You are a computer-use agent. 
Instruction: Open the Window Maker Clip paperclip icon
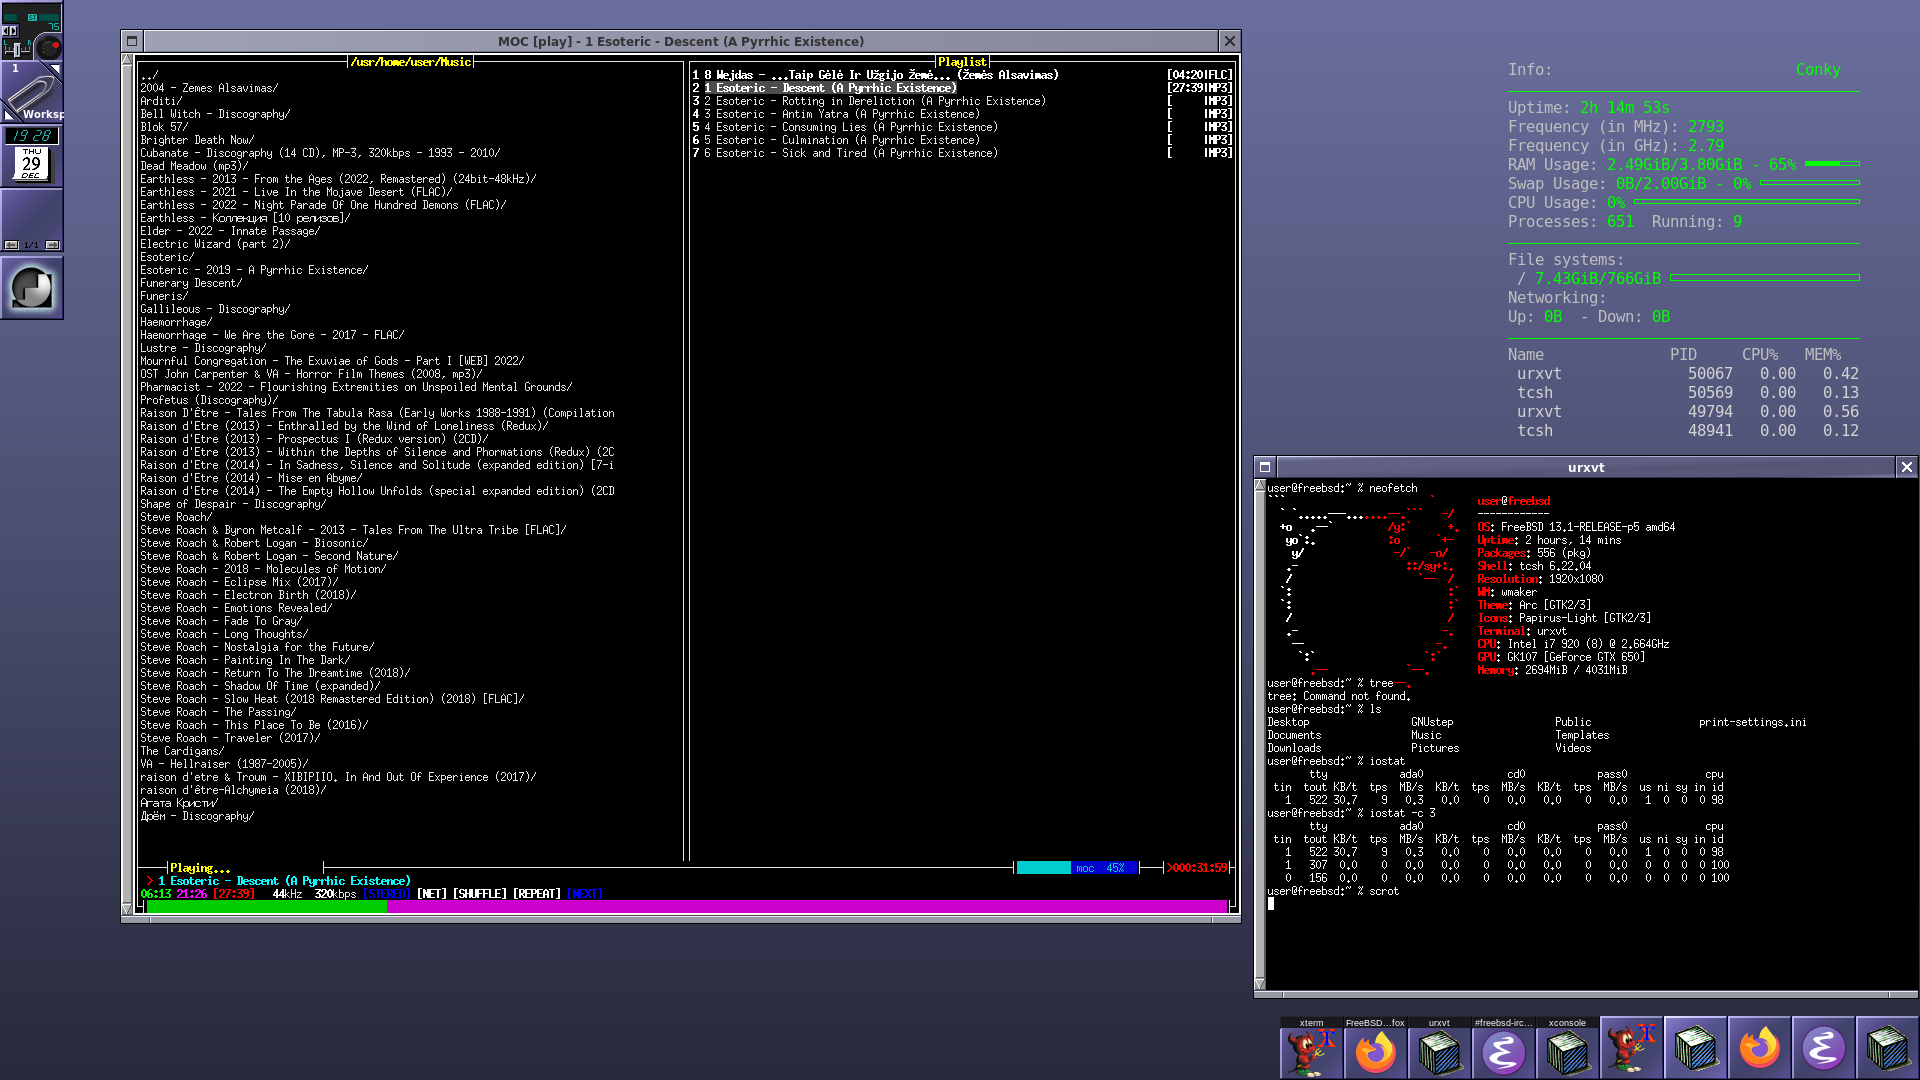(31, 92)
